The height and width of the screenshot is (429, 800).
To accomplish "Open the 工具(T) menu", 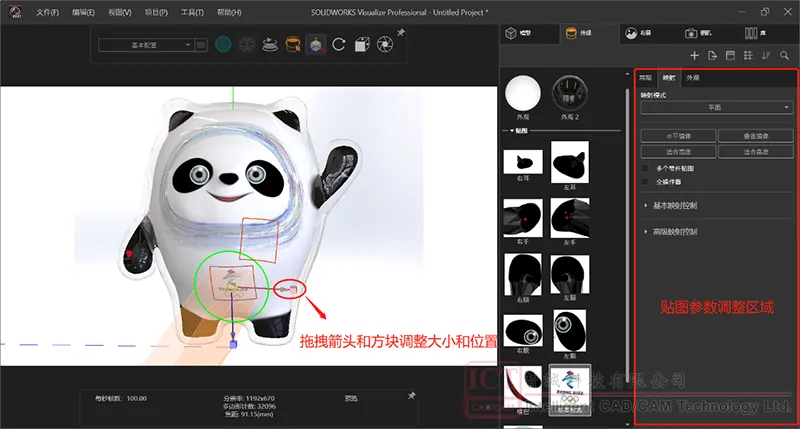I will point(192,12).
